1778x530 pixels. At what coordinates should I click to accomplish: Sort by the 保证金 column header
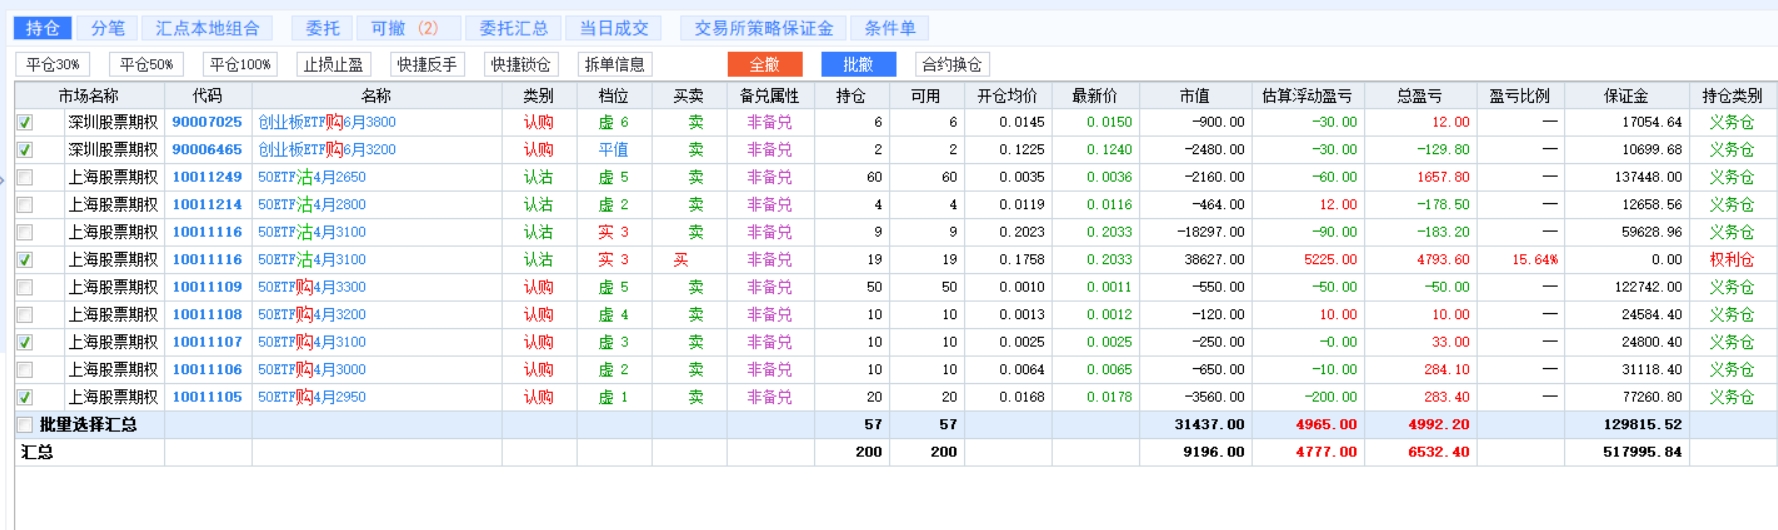click(1627, 96)
